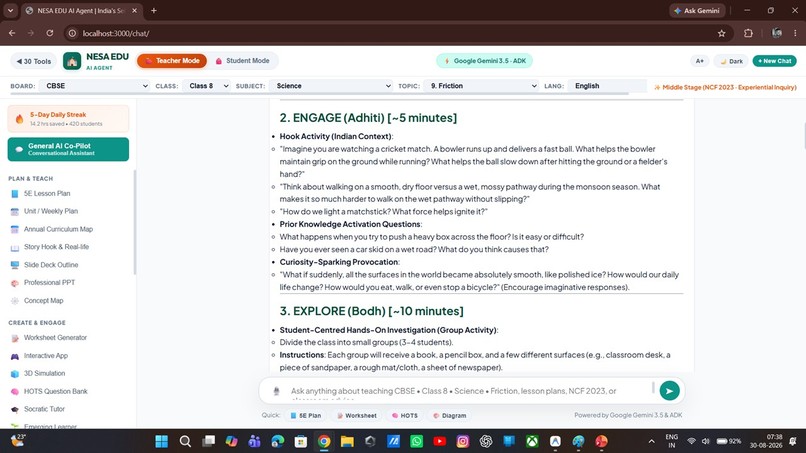This screenshot has width=806, height=453.
Task: Open a new browser tab
Action: click(154, 10)
